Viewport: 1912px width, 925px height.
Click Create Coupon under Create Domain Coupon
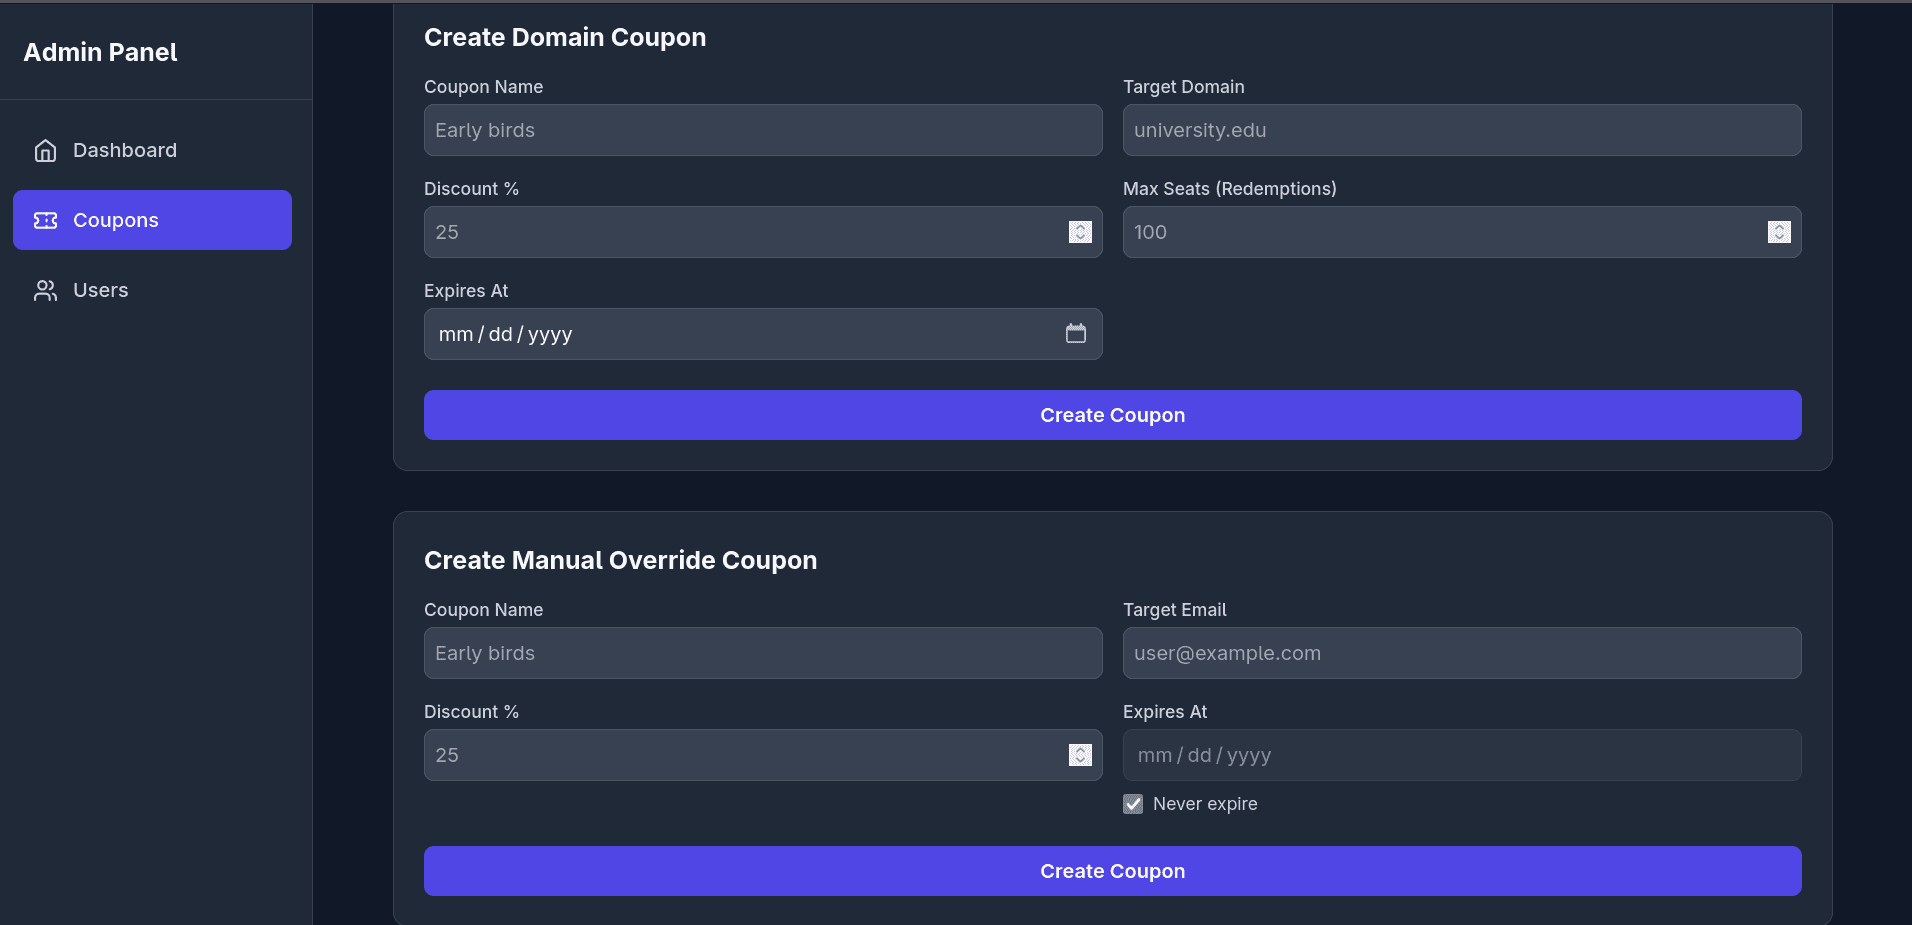[x=1112, y=414]
